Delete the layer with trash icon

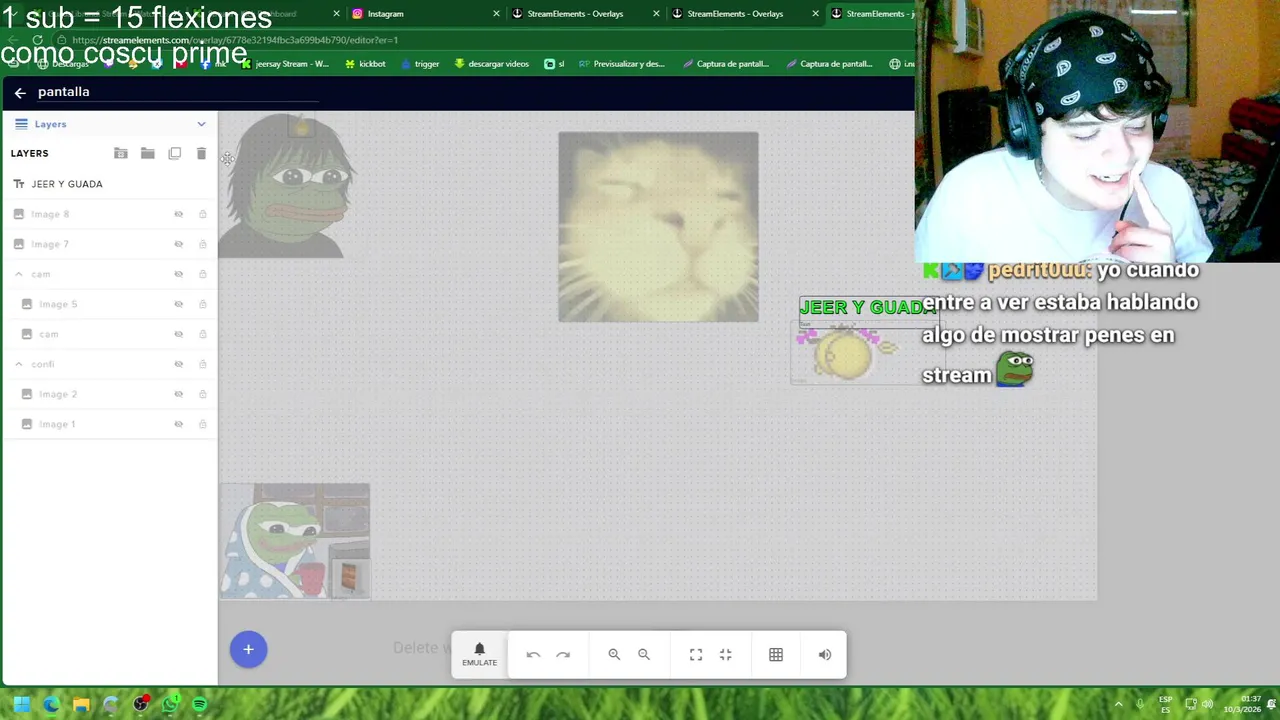[x=201, y=153]
